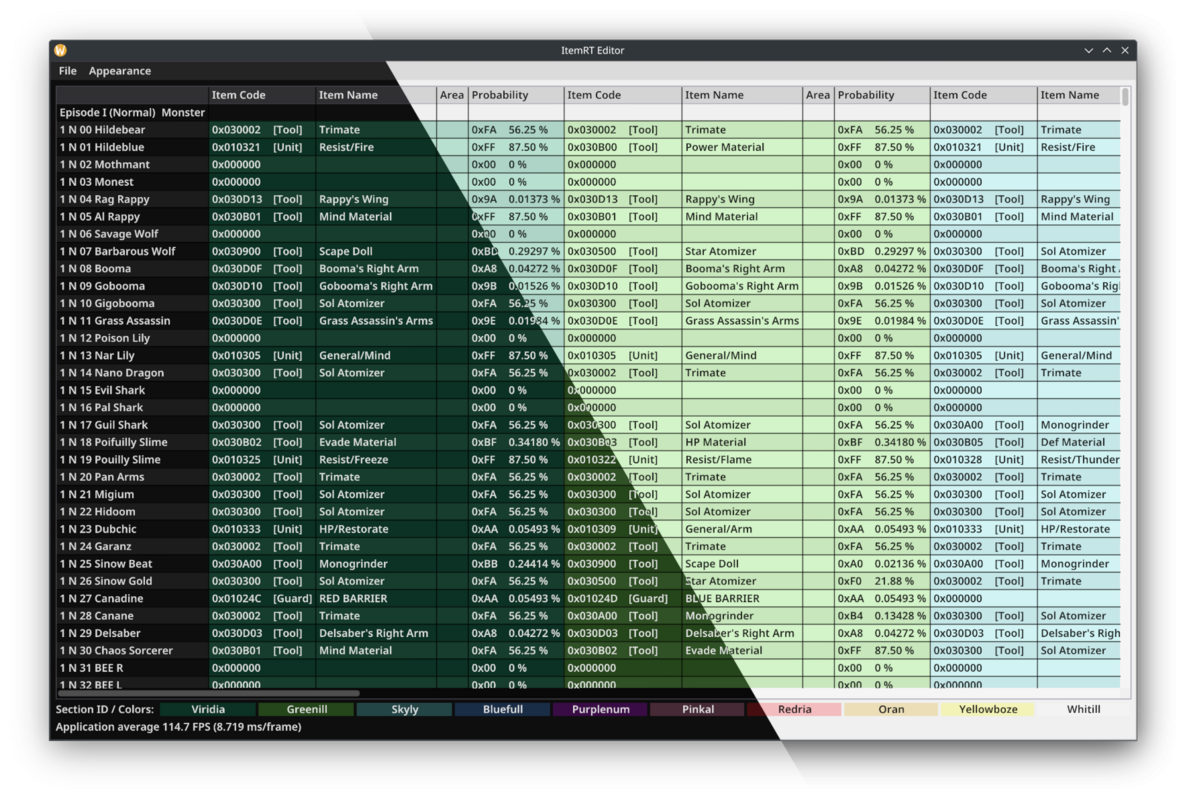Click the first Area column header
Screen dimensions: 1187x800
click(452, 95)
